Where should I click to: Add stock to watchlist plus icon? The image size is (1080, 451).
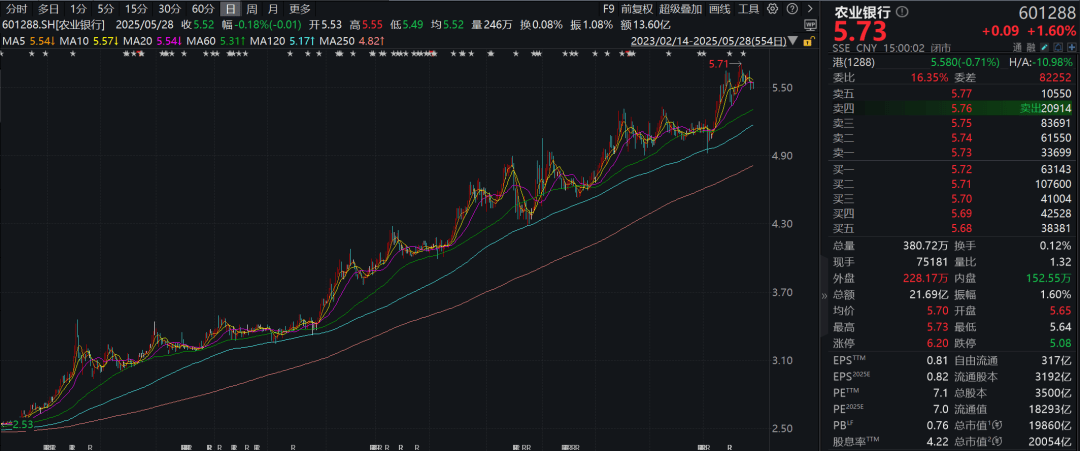coord(1072,48)
